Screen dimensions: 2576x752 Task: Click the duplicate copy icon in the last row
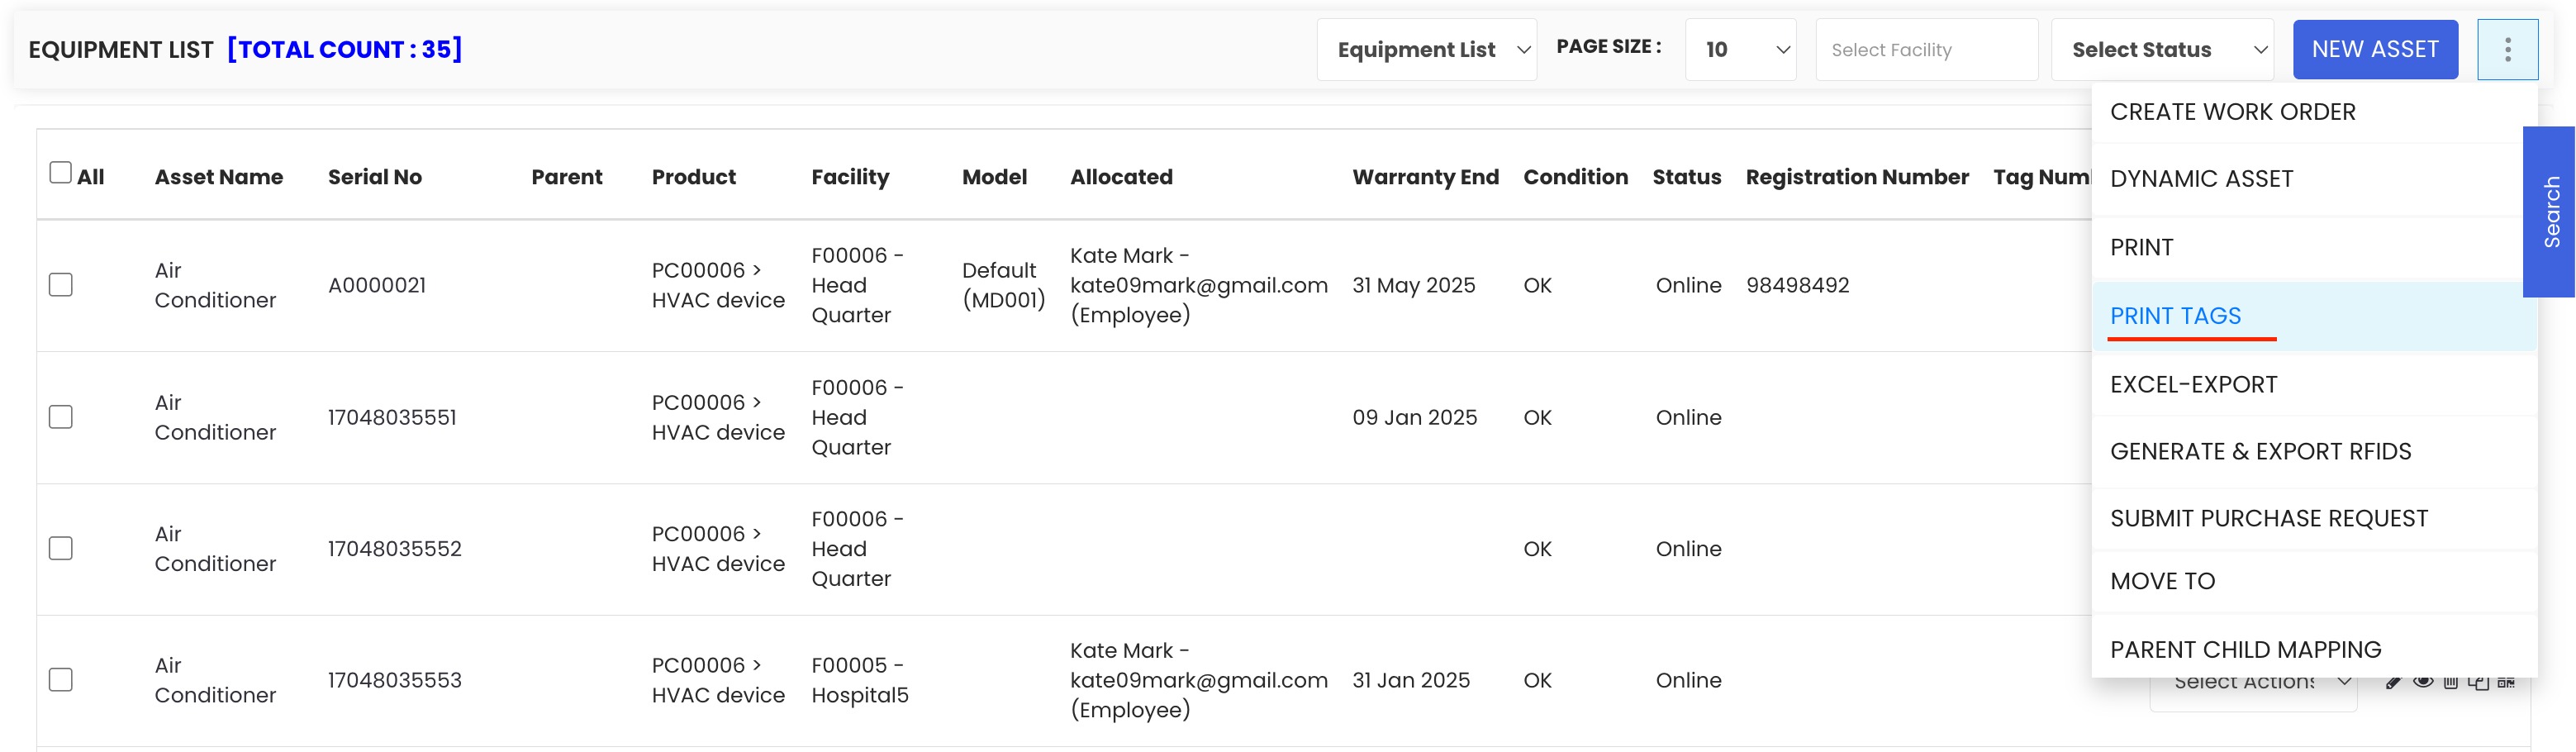2478,682
